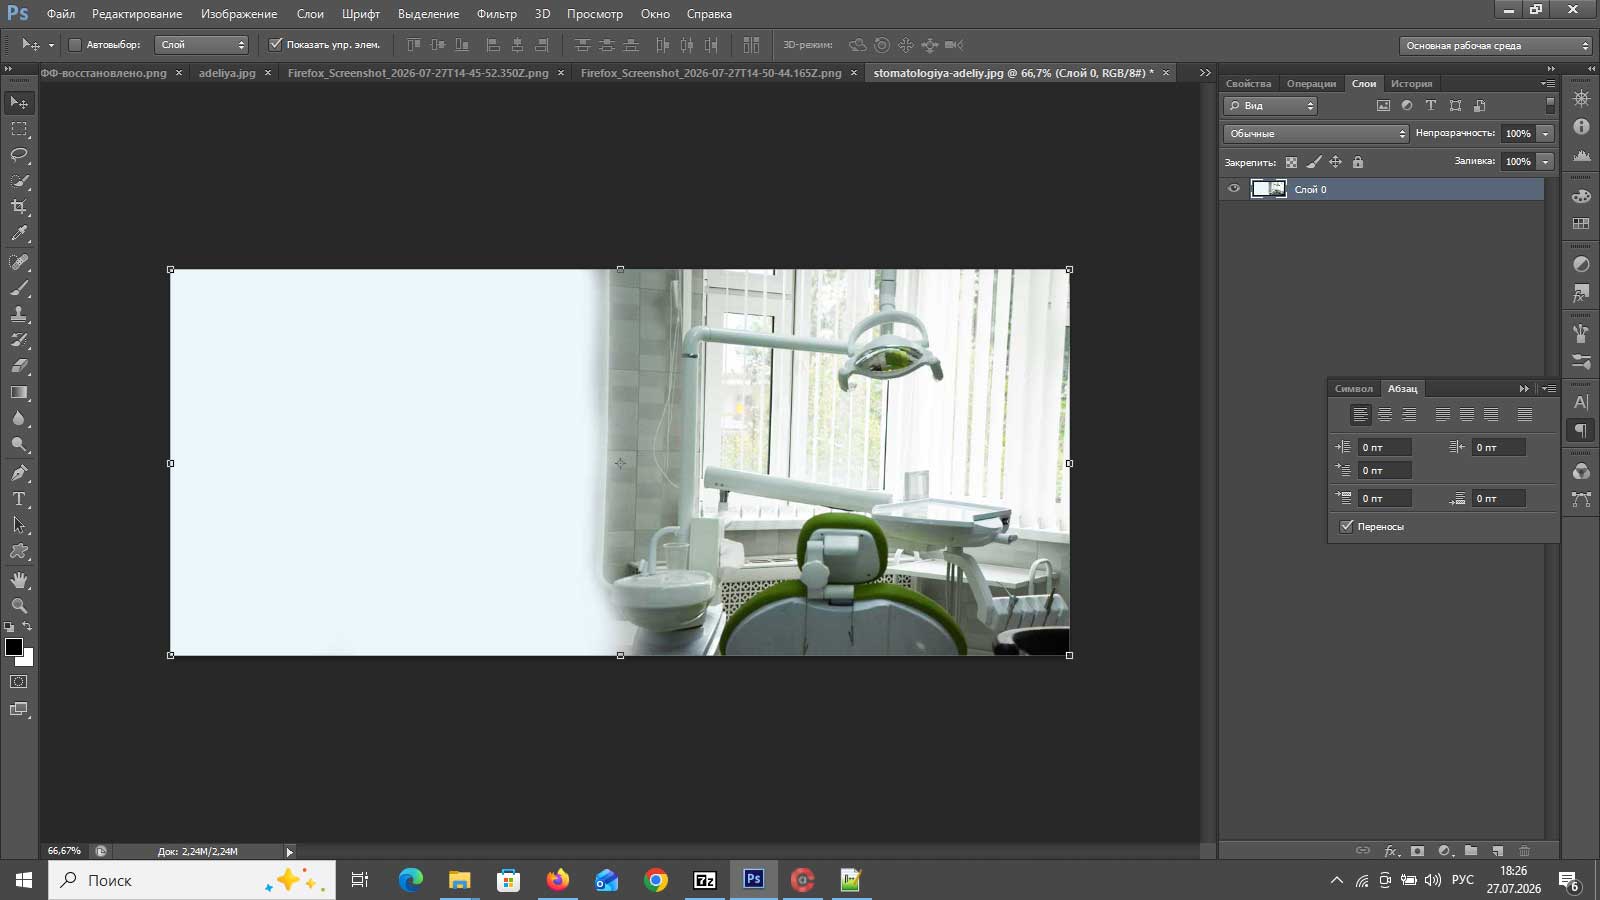The image size is (1600, 900).
Task: Click the foreground color swatch
Action: click(x=14, y=647)
